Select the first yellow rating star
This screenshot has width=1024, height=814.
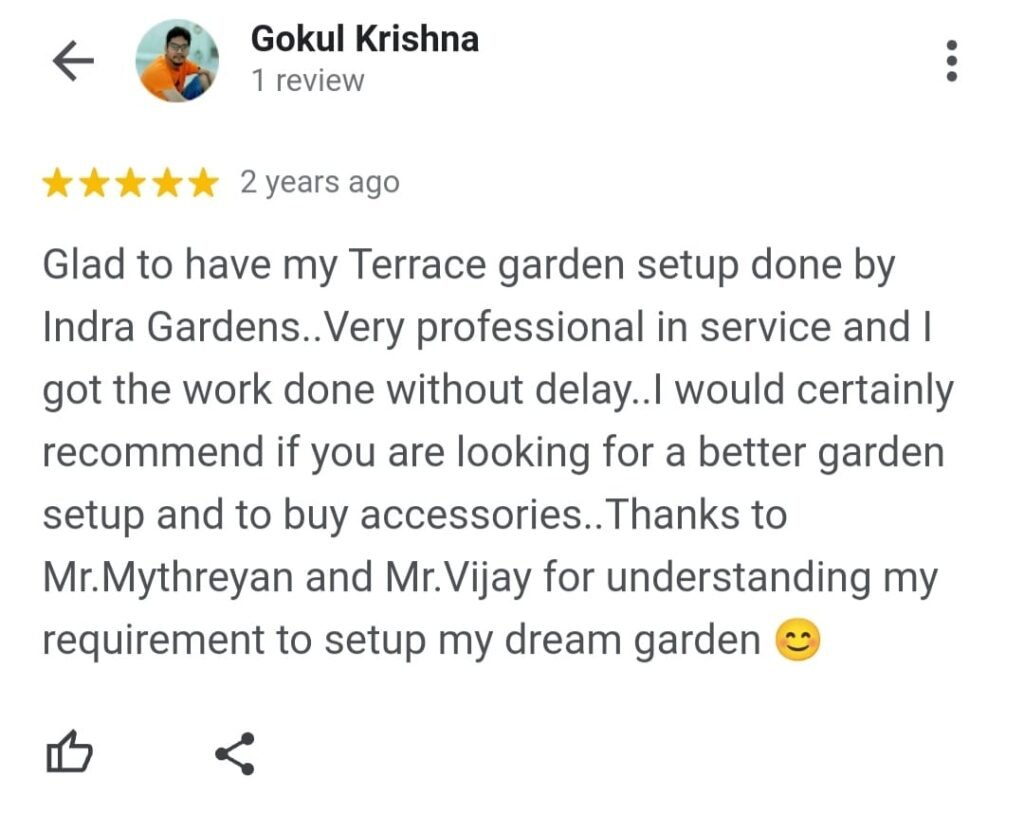click(x=57, y=183)
